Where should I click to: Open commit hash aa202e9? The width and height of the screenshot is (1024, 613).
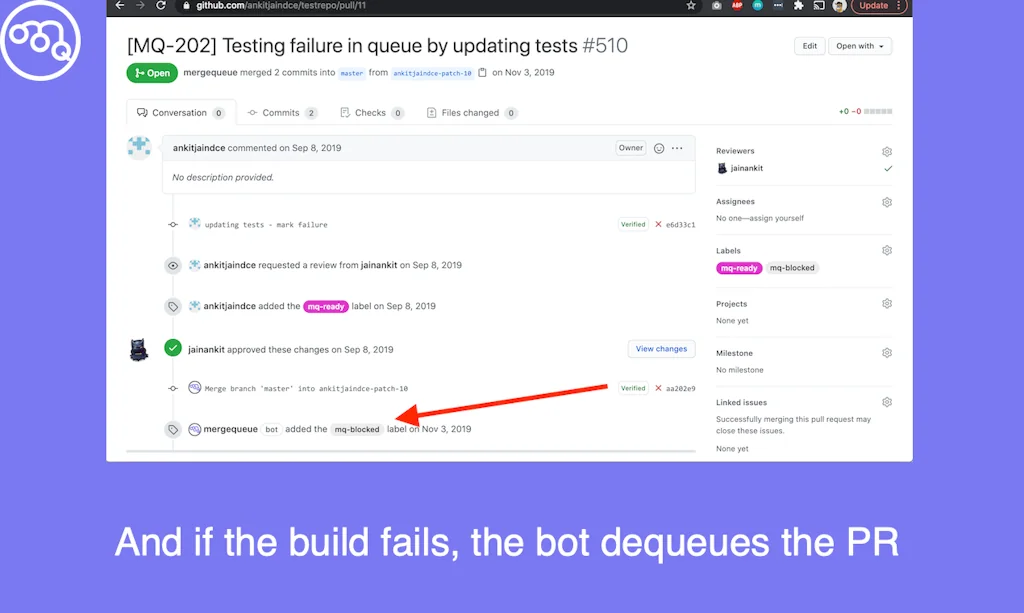(680, 388)
